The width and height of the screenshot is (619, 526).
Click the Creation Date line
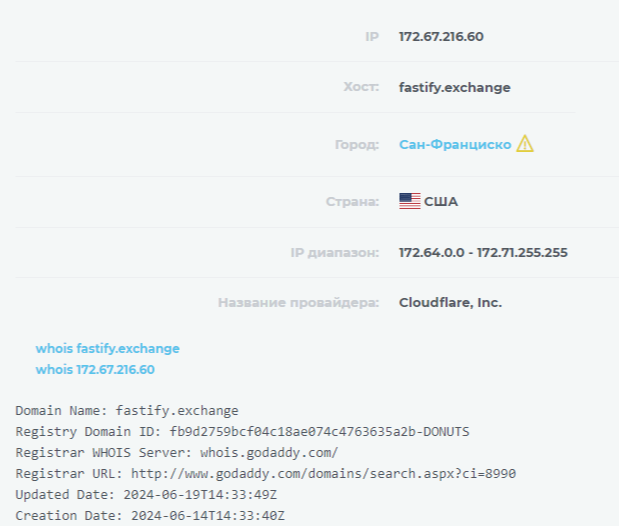point(150,515)
